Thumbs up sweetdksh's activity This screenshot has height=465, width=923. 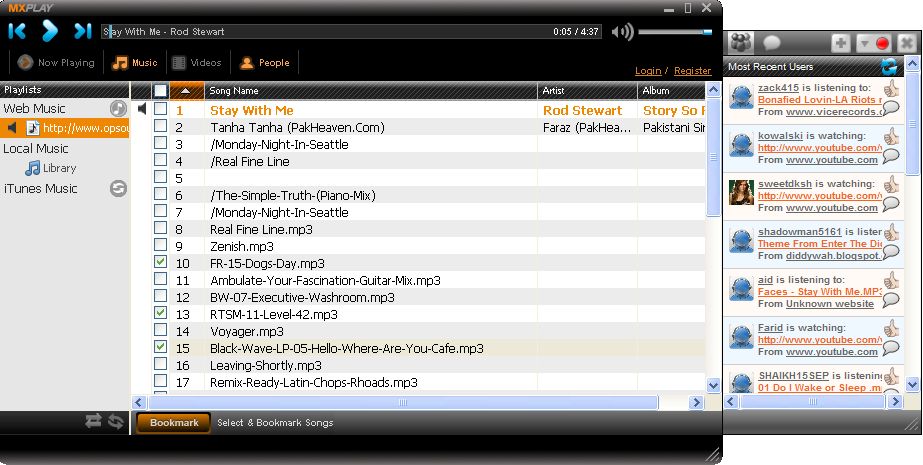point(892,185)
